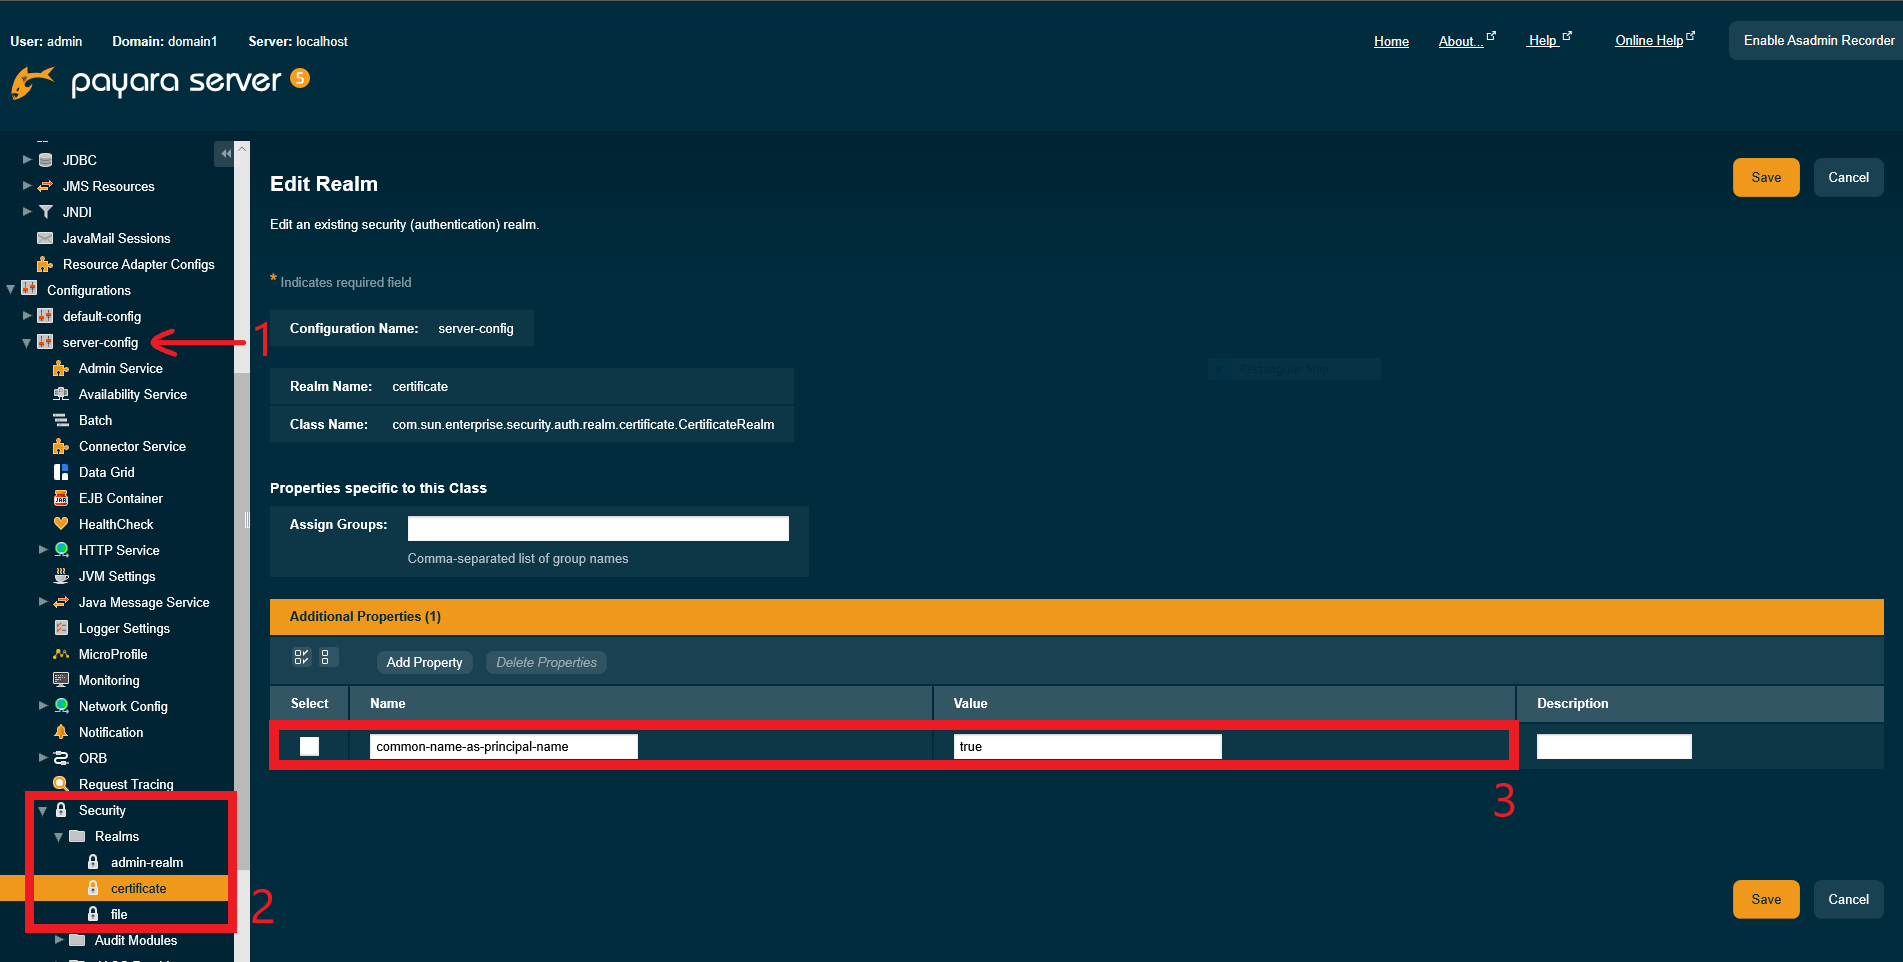The height and width of the screenshot is (962, 1903).
Task: Click inside the Assign Groups field
Action: pyautogui.click(x=597, y=528)
